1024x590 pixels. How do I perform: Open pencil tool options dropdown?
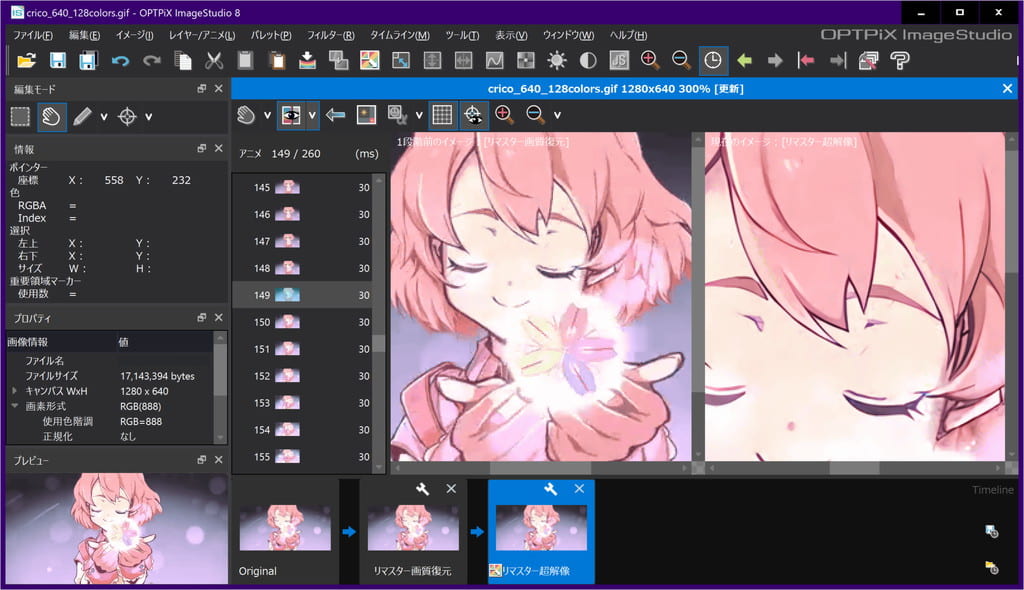(104, 117)
